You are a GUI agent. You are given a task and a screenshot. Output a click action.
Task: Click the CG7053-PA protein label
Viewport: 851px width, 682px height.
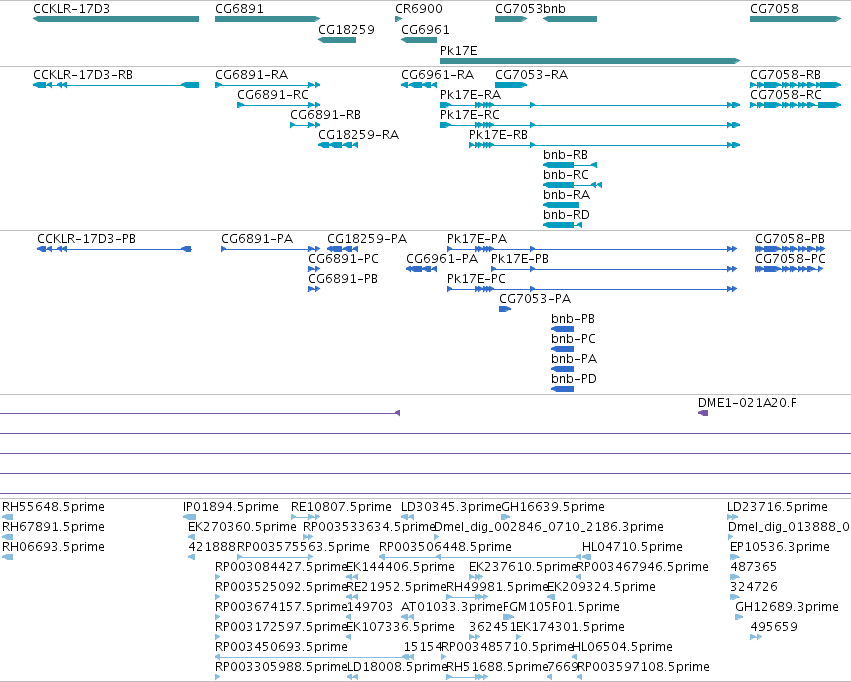point(535,299)
